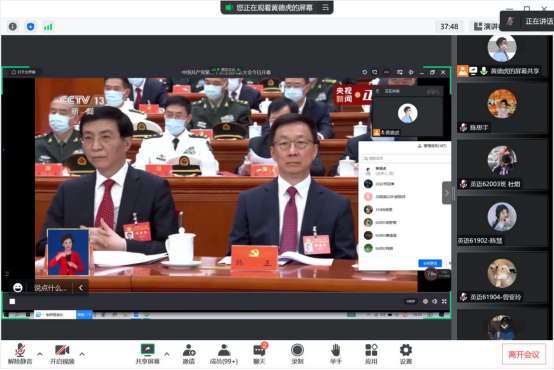Viewport: 554px width, 370px height.
Task: Check the green network signal indicator
Action: [48, 27]
